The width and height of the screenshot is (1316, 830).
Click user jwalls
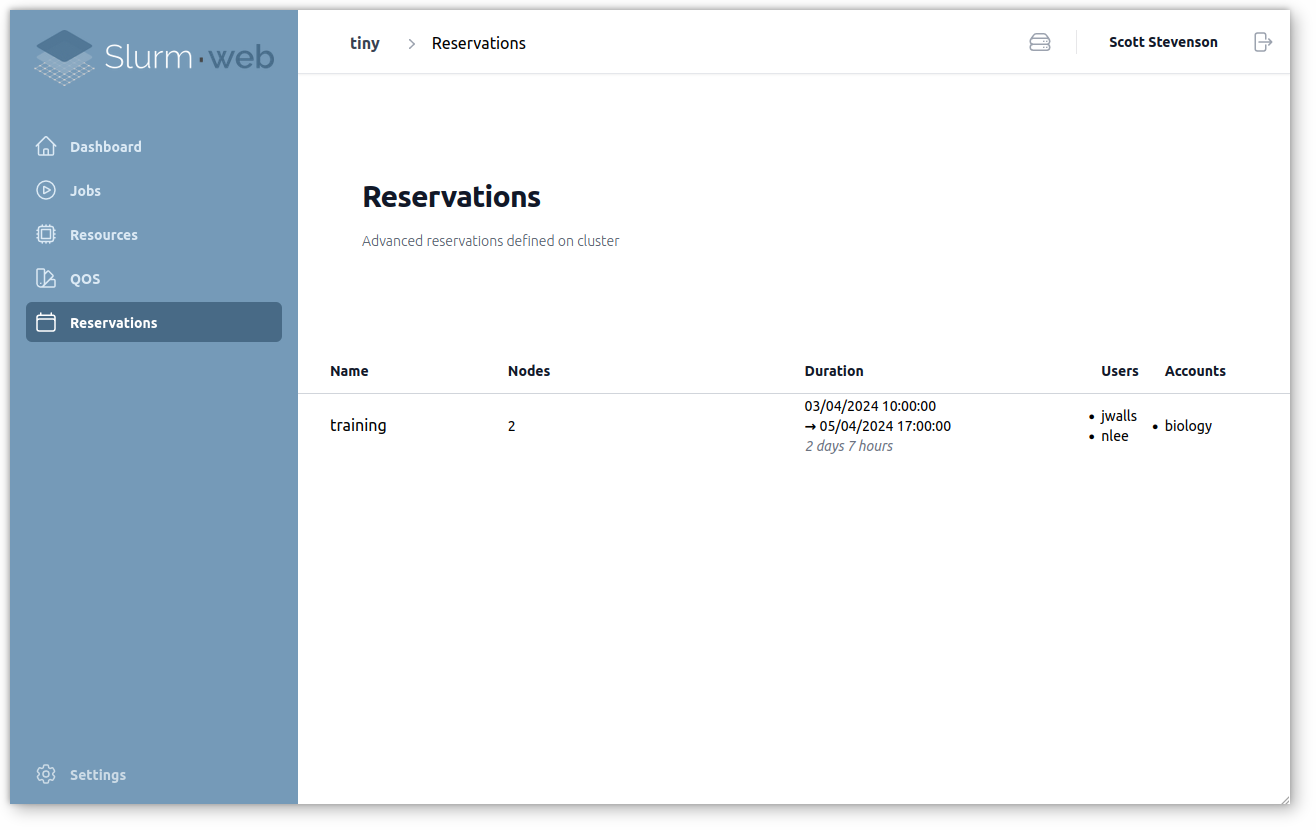tap(1119, 416)
